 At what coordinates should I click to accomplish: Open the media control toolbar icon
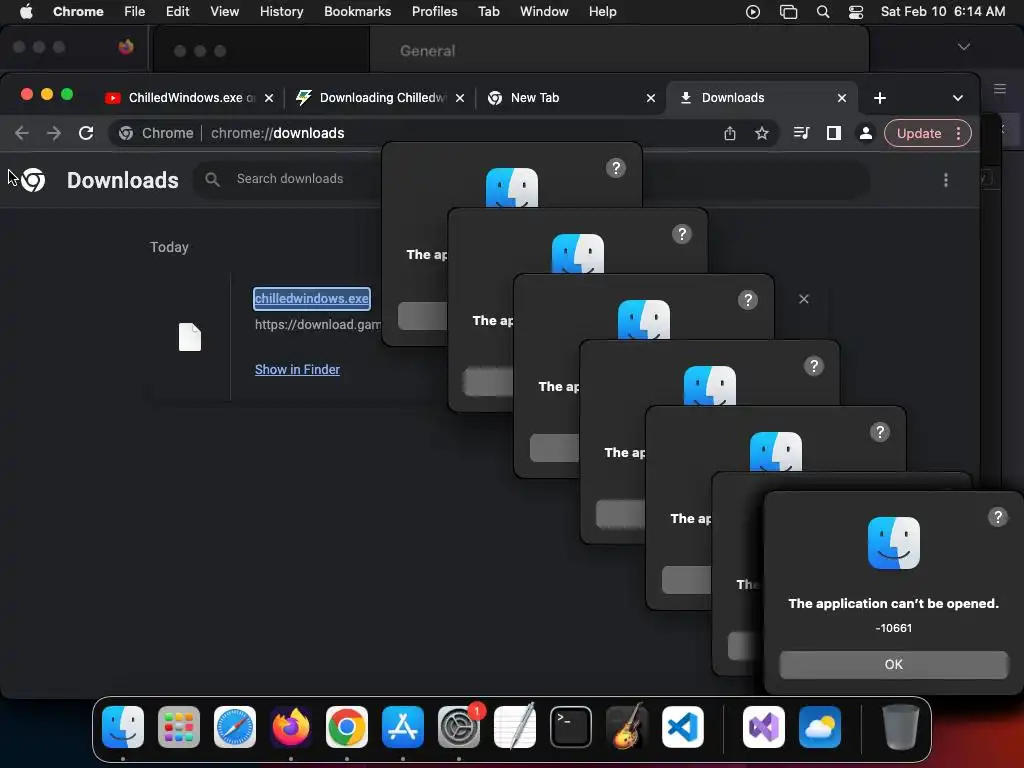pos(801,133)
